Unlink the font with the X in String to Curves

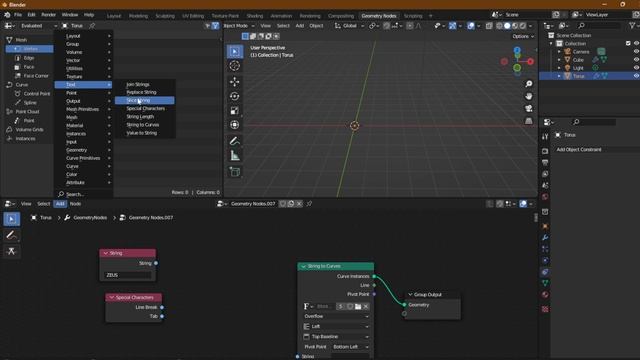click(366, 307)
